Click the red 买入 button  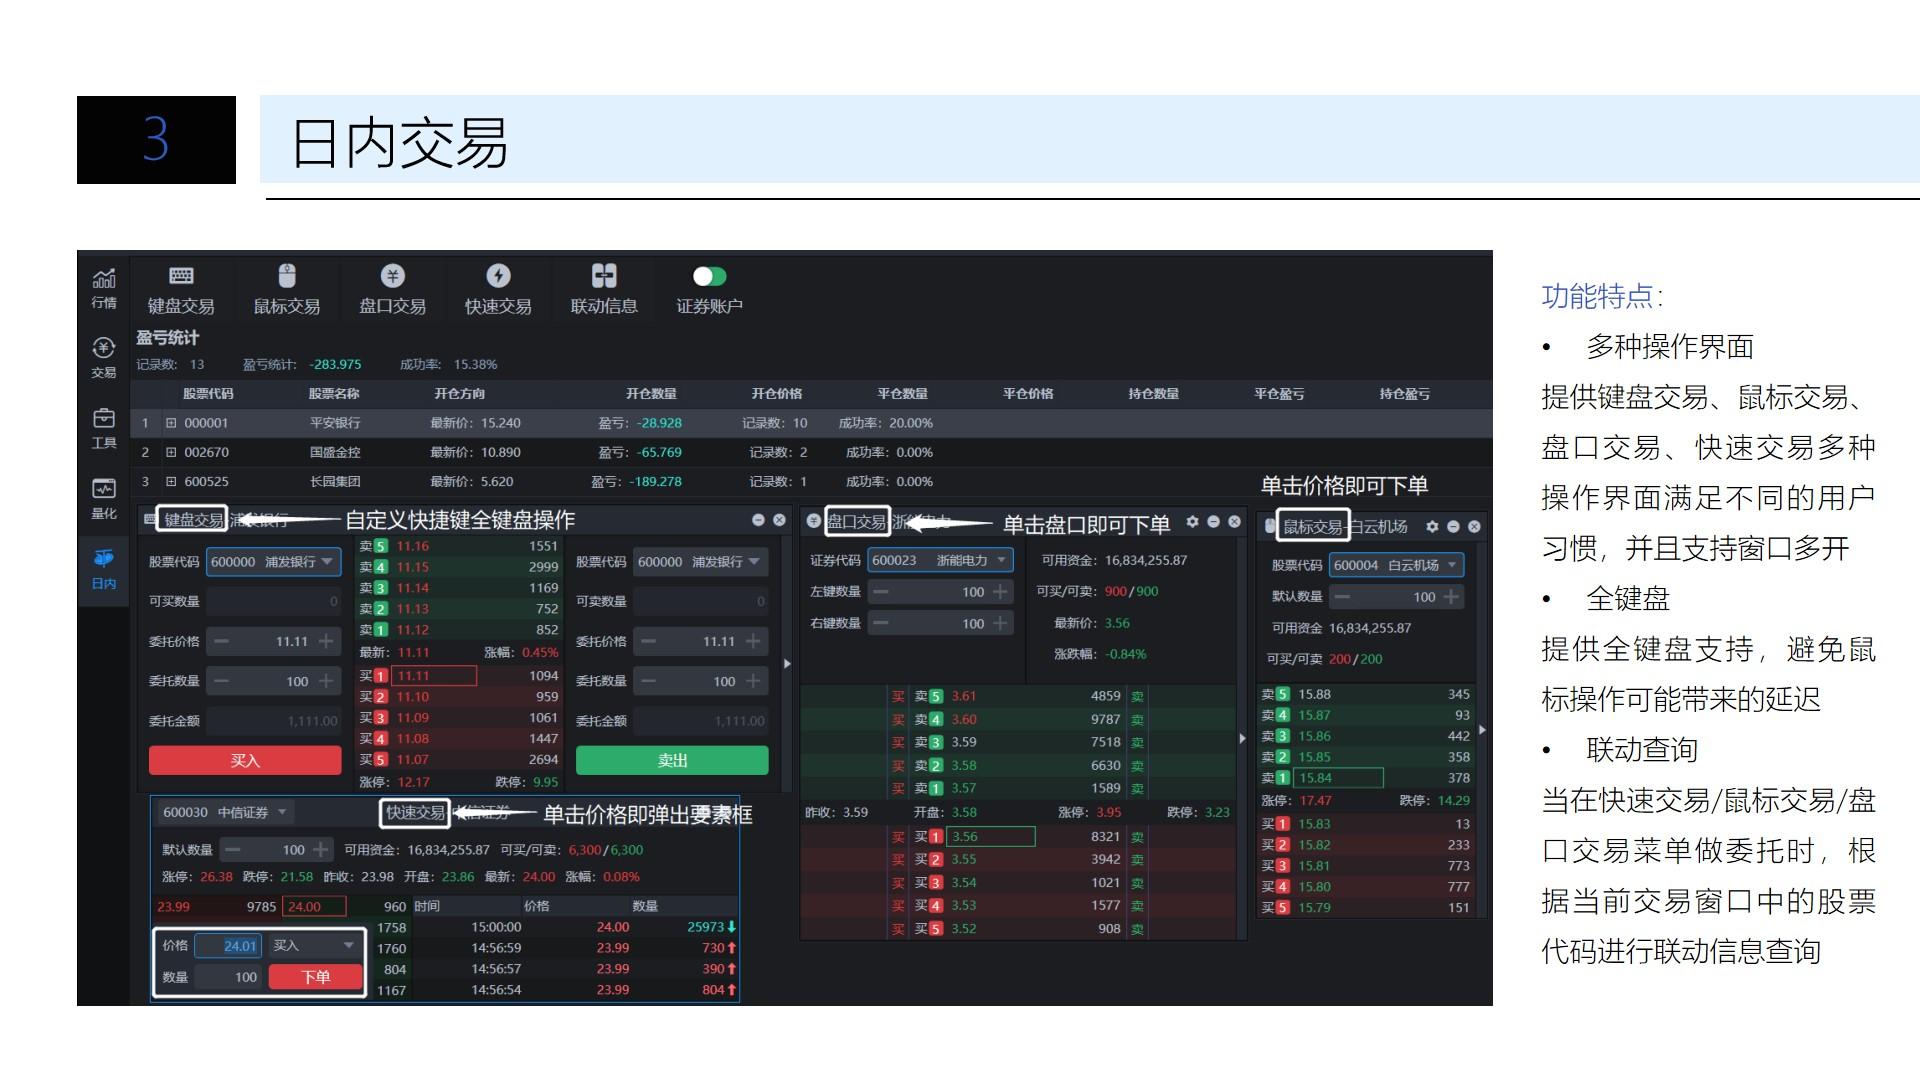click(x=243, y=760)
